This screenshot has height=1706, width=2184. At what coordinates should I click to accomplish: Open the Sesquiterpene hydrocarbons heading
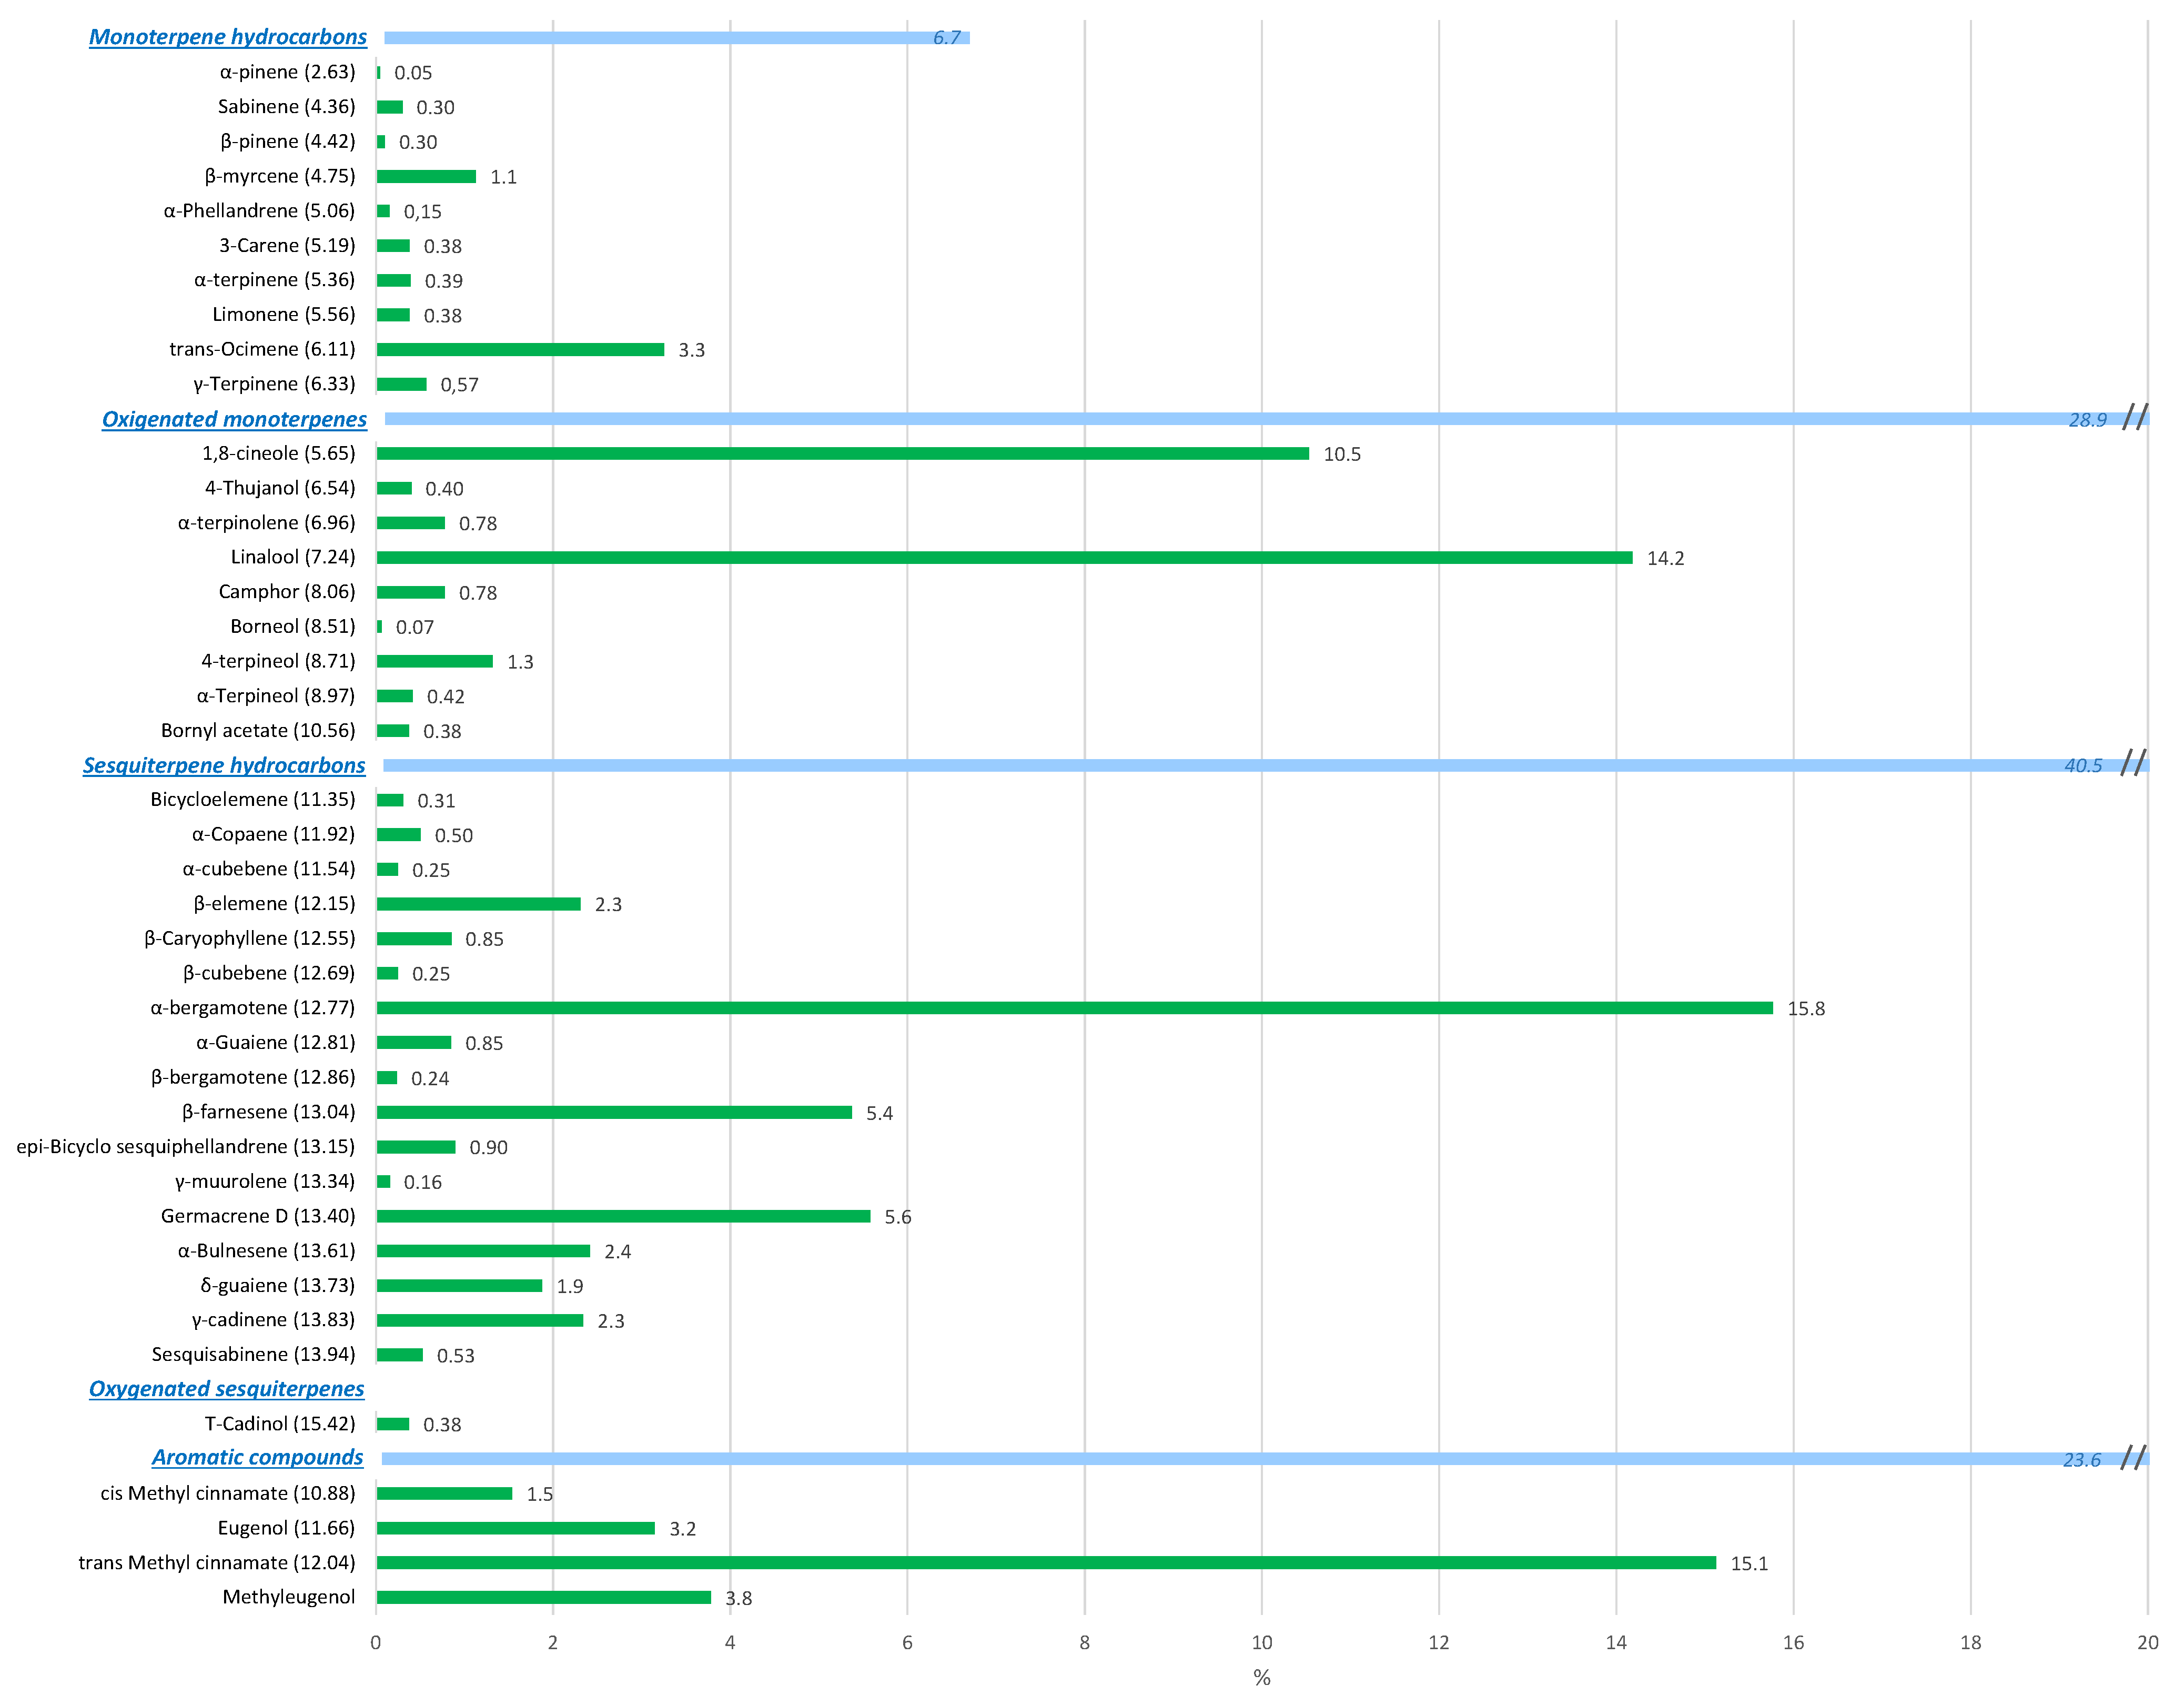pyautogui.click(x=224, y=765)
